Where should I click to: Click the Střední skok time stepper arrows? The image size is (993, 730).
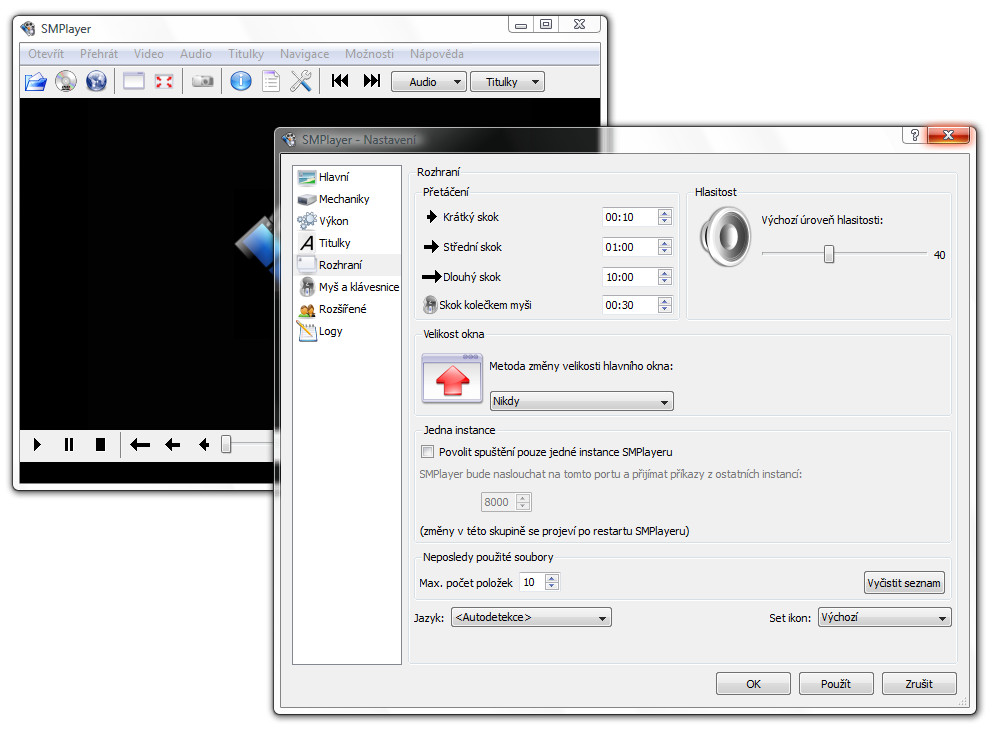664,247
